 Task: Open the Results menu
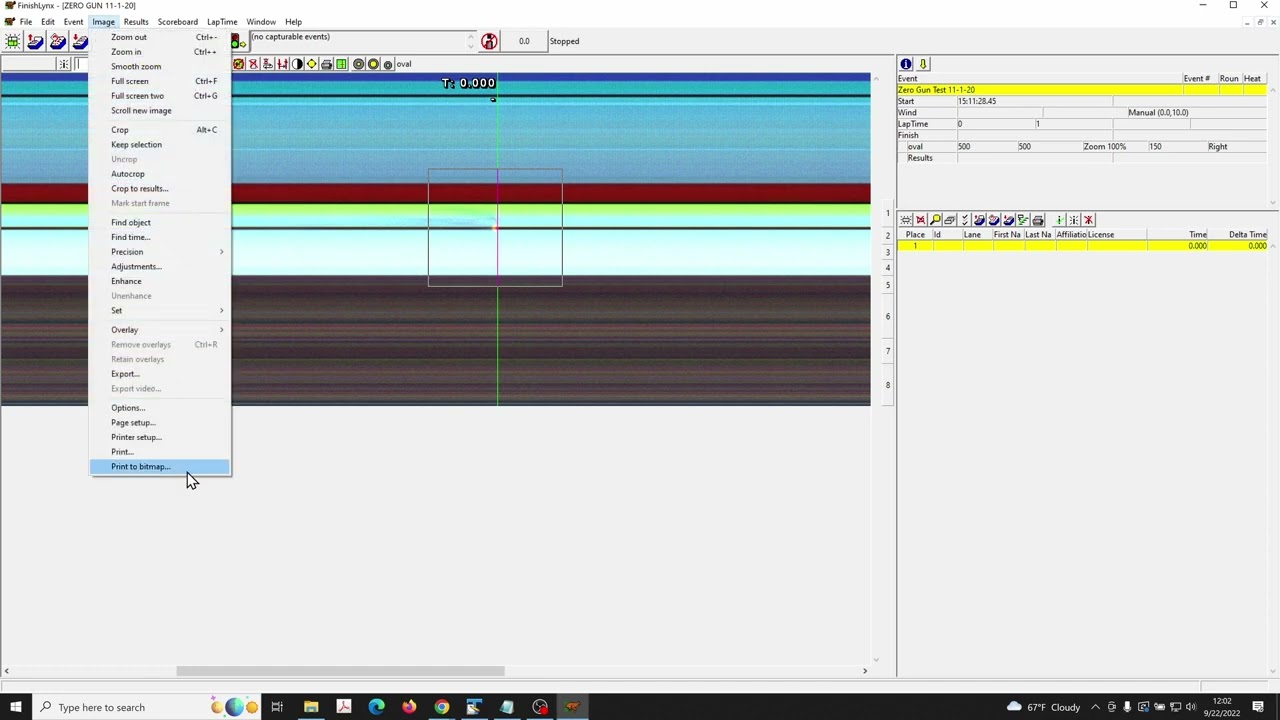[x=136, y=22]
